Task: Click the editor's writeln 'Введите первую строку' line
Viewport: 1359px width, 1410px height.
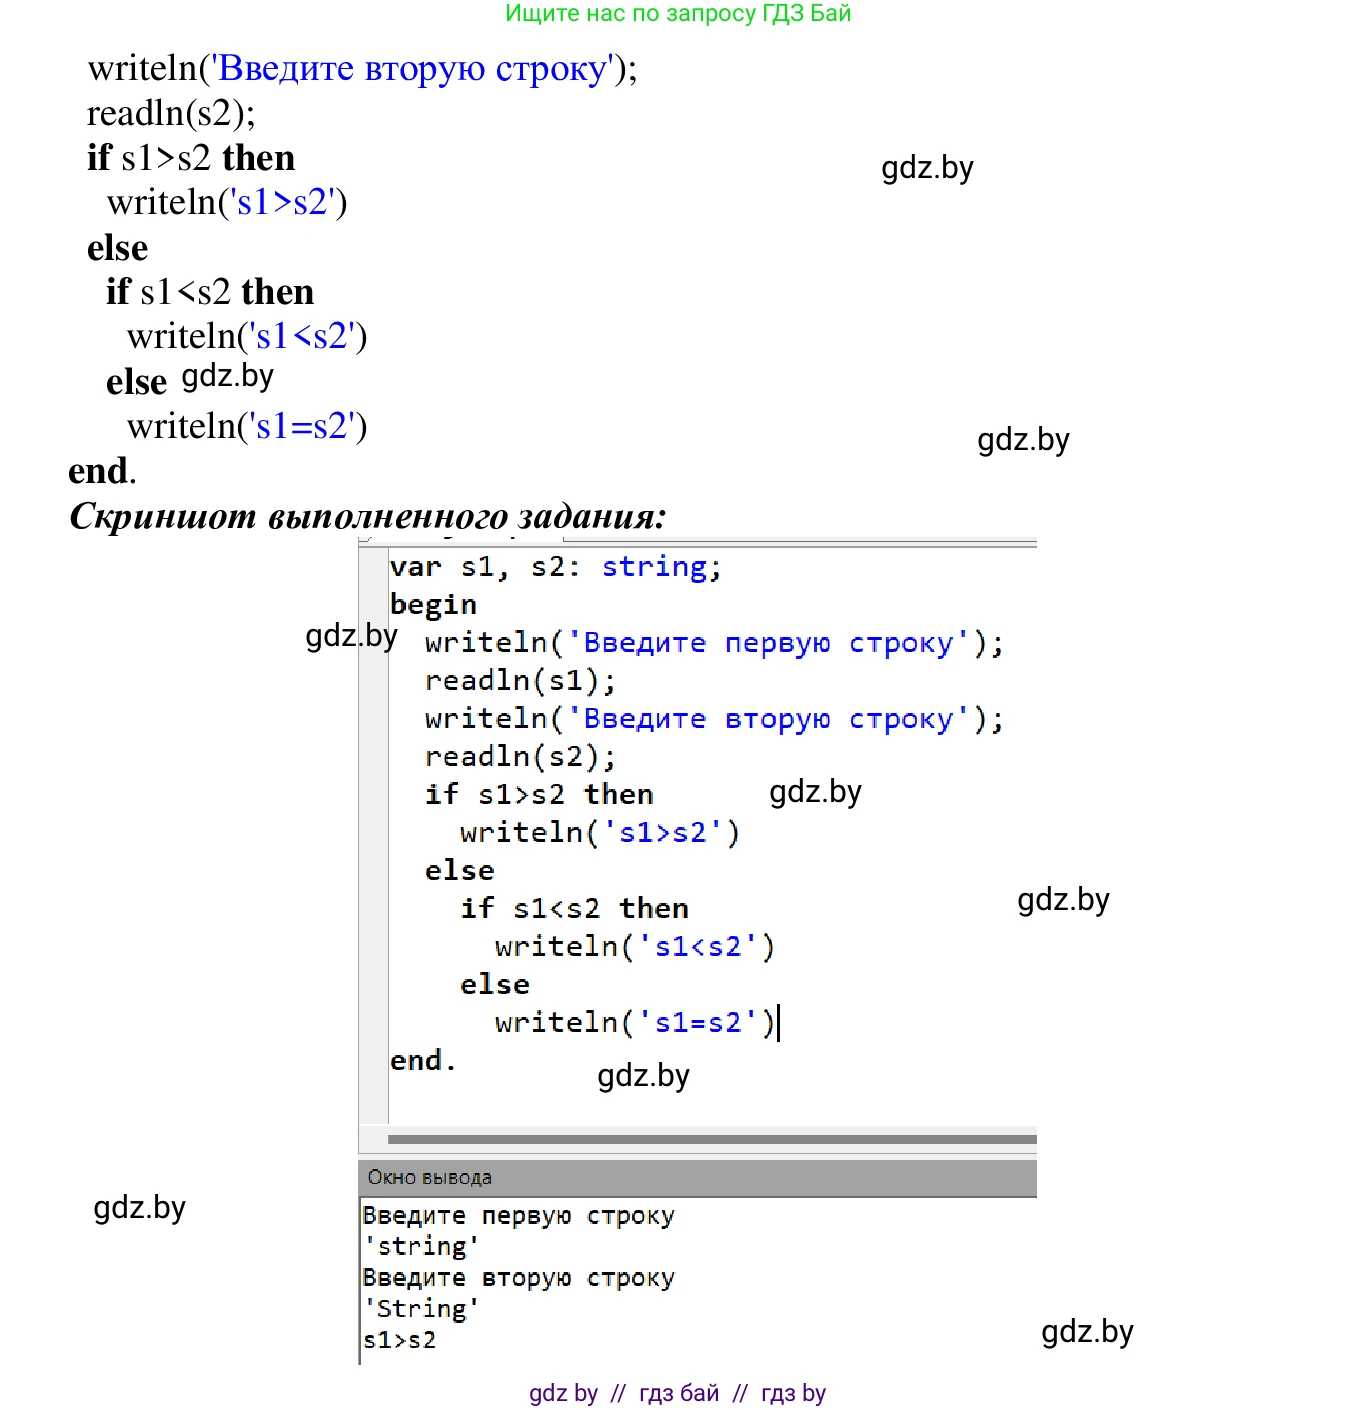Action: click(713, 643)
